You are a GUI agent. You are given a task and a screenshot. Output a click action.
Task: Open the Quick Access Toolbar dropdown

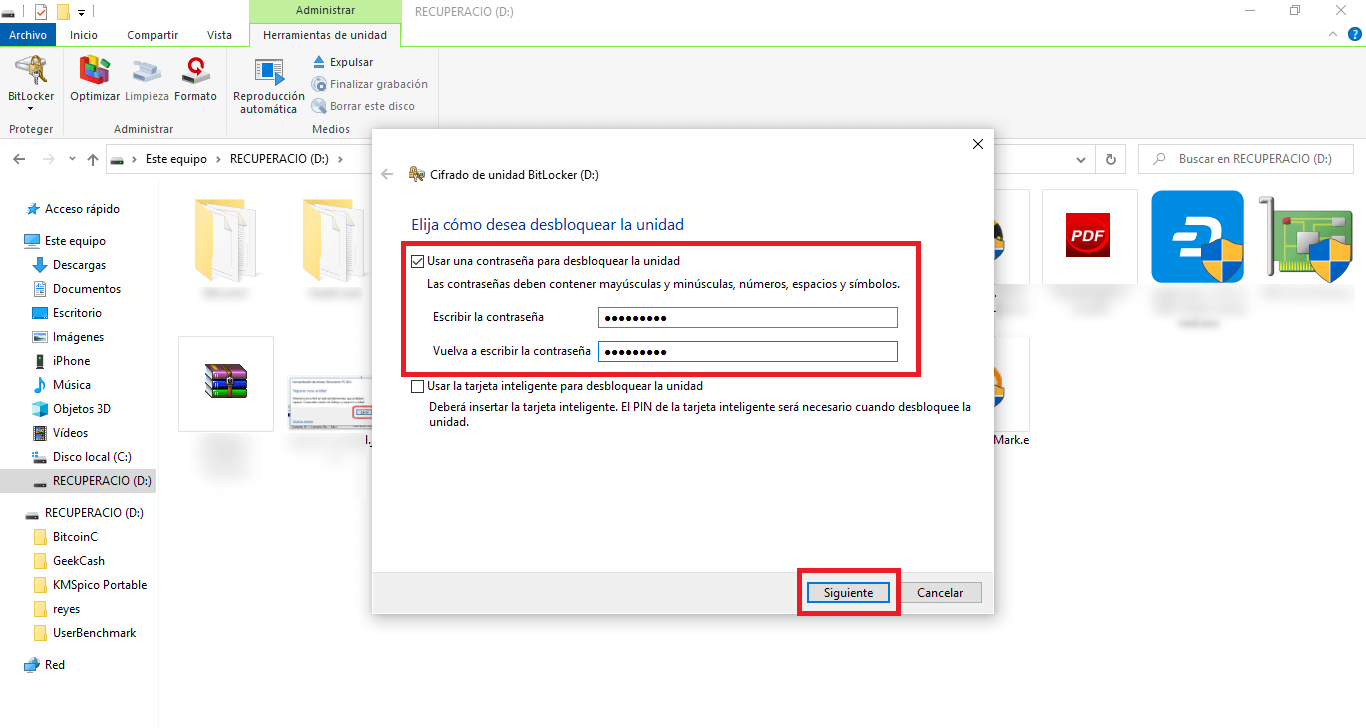coord(81,12)
